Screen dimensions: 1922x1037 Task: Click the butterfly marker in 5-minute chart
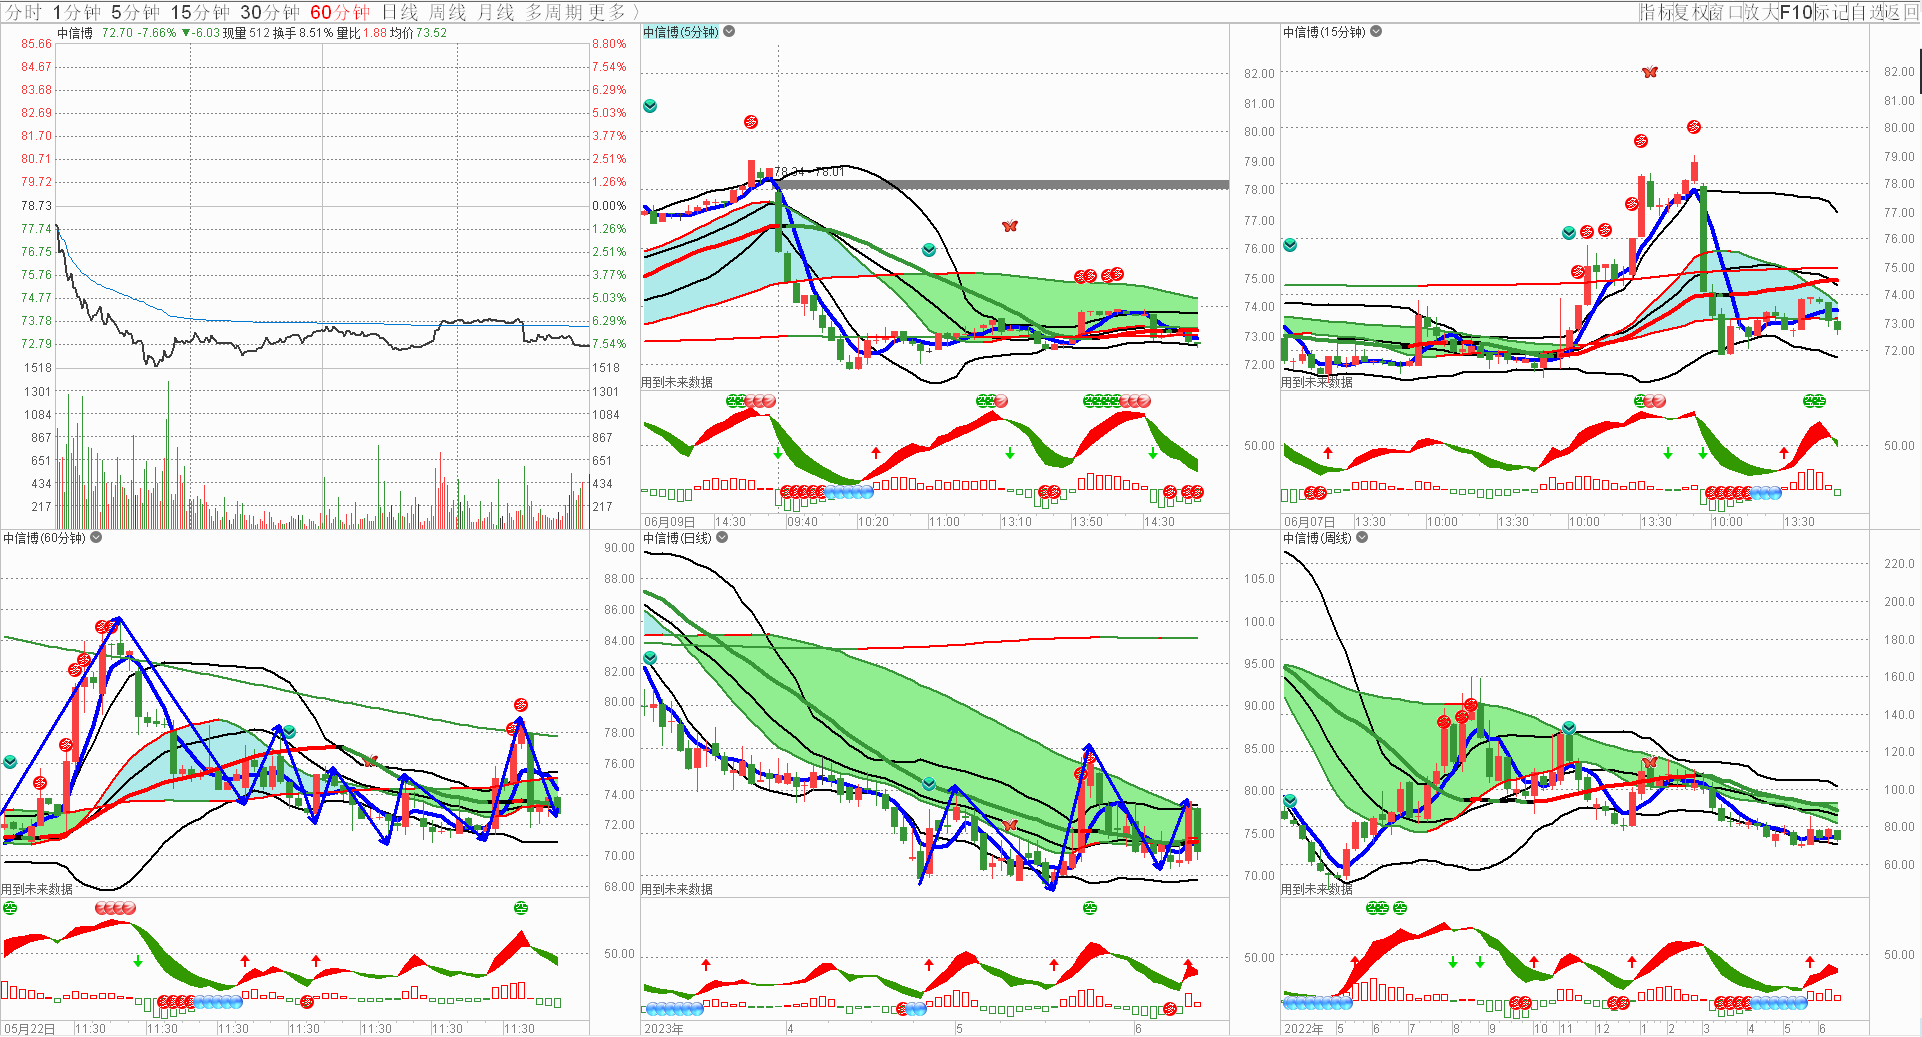click(1010, 226)
